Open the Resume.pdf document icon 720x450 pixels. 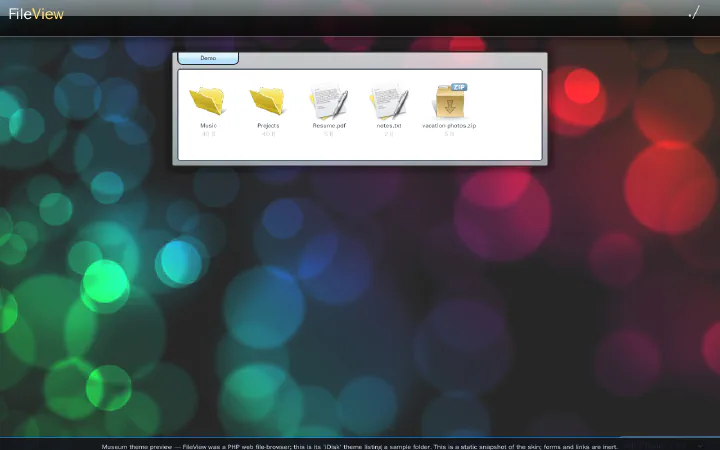pos(329,101)
